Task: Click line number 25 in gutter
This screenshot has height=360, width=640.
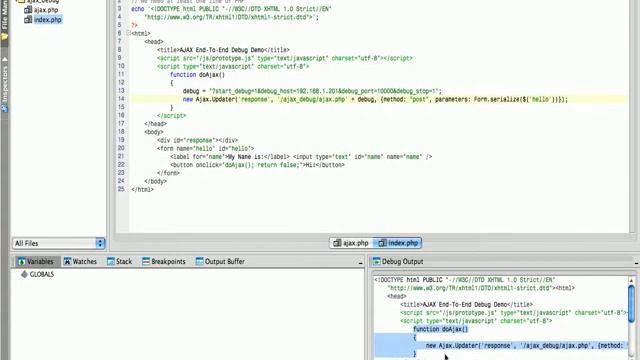Action: (x=121, y=189)
